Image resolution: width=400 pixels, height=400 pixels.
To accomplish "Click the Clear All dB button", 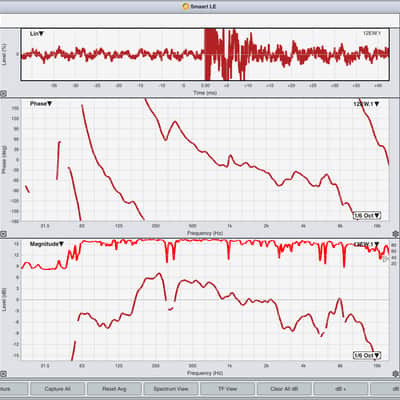I will [x=284, y=389].
